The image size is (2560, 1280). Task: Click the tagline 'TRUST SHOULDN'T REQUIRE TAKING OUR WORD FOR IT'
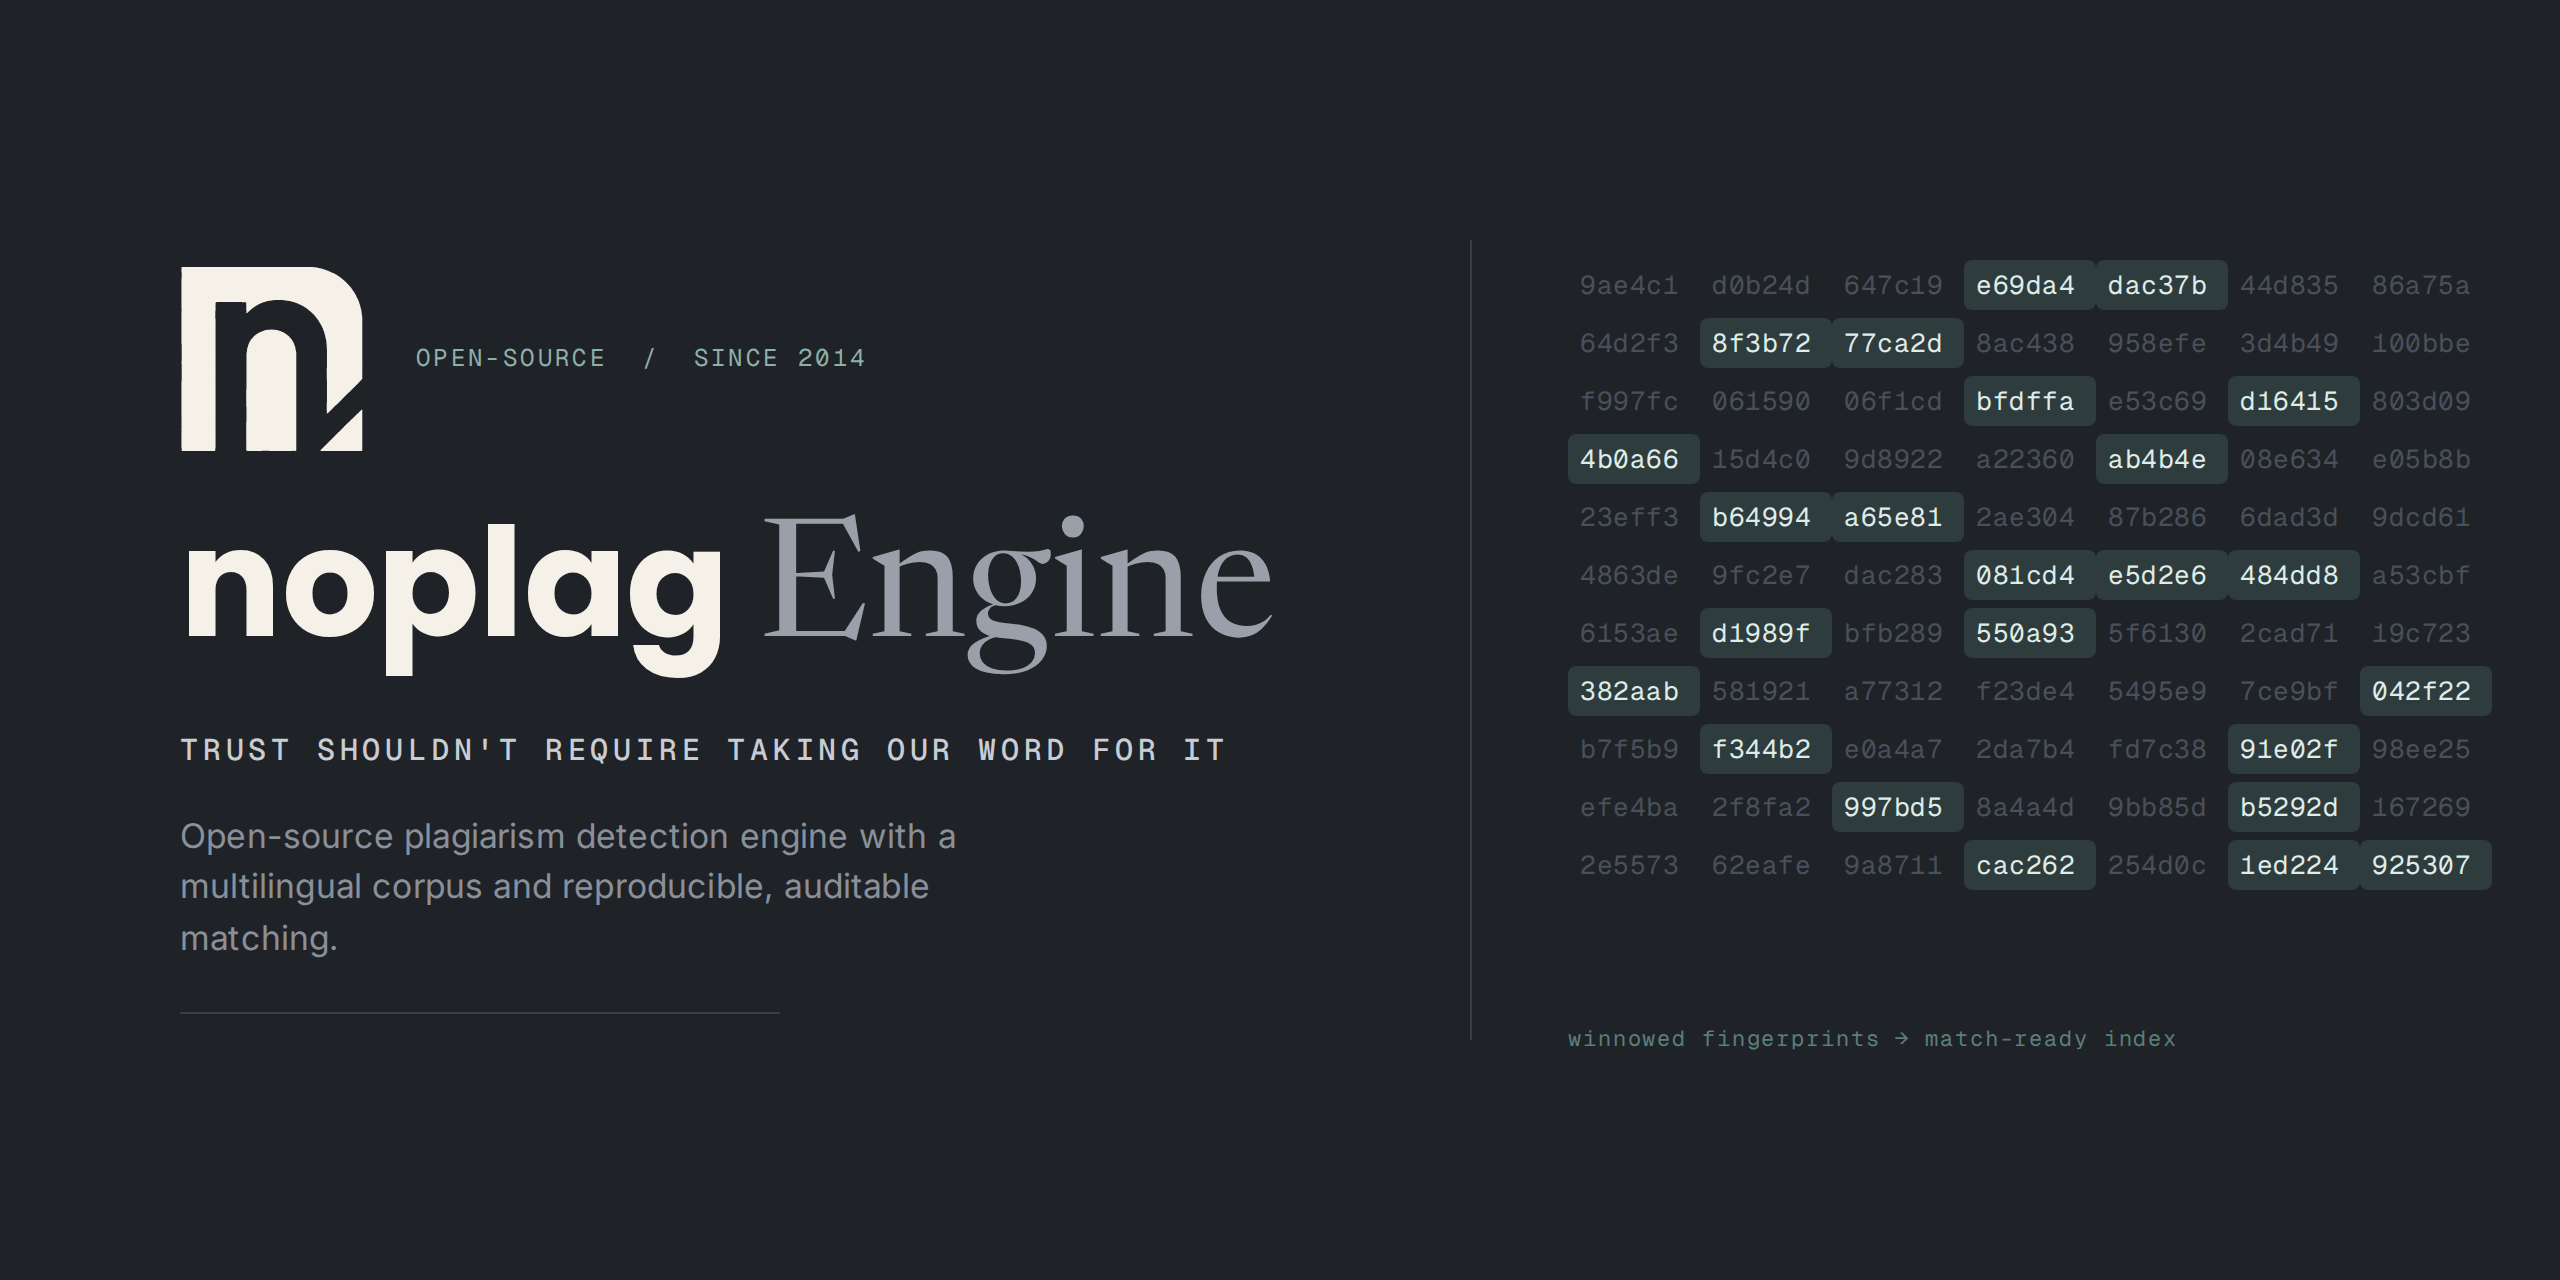click(x=703, y=750)
